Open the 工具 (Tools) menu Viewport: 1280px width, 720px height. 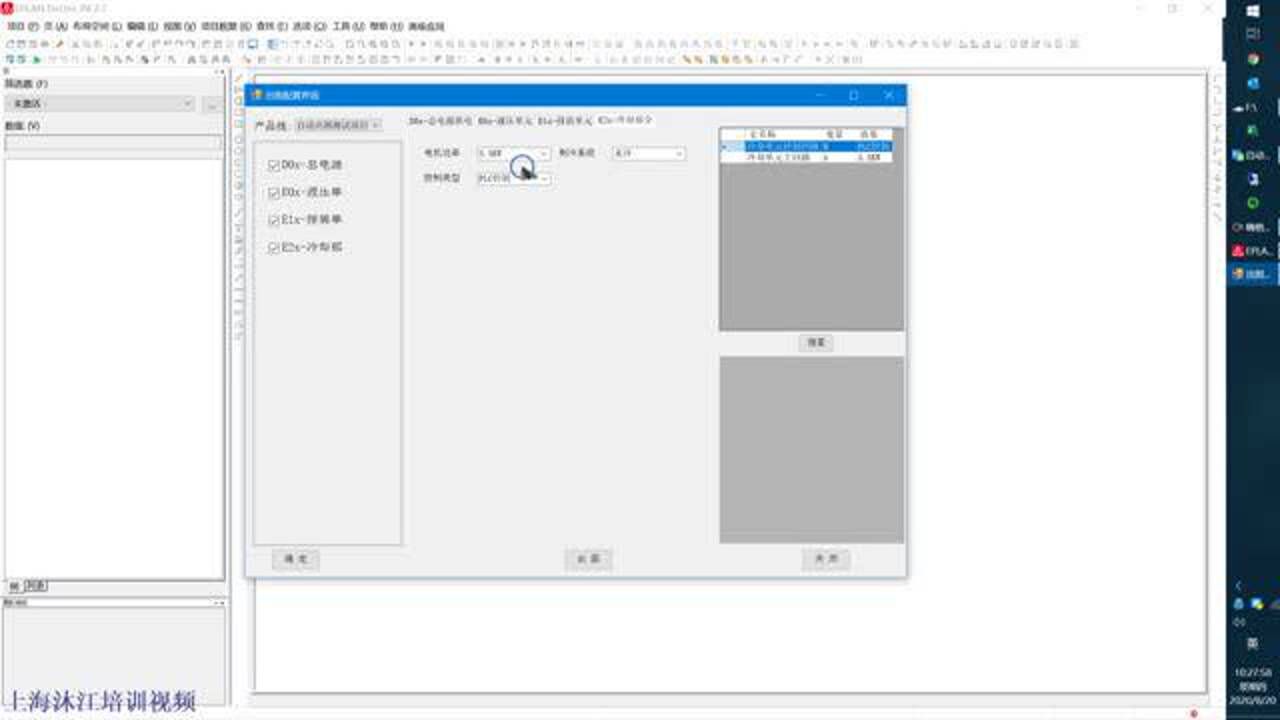coord(348,26)
